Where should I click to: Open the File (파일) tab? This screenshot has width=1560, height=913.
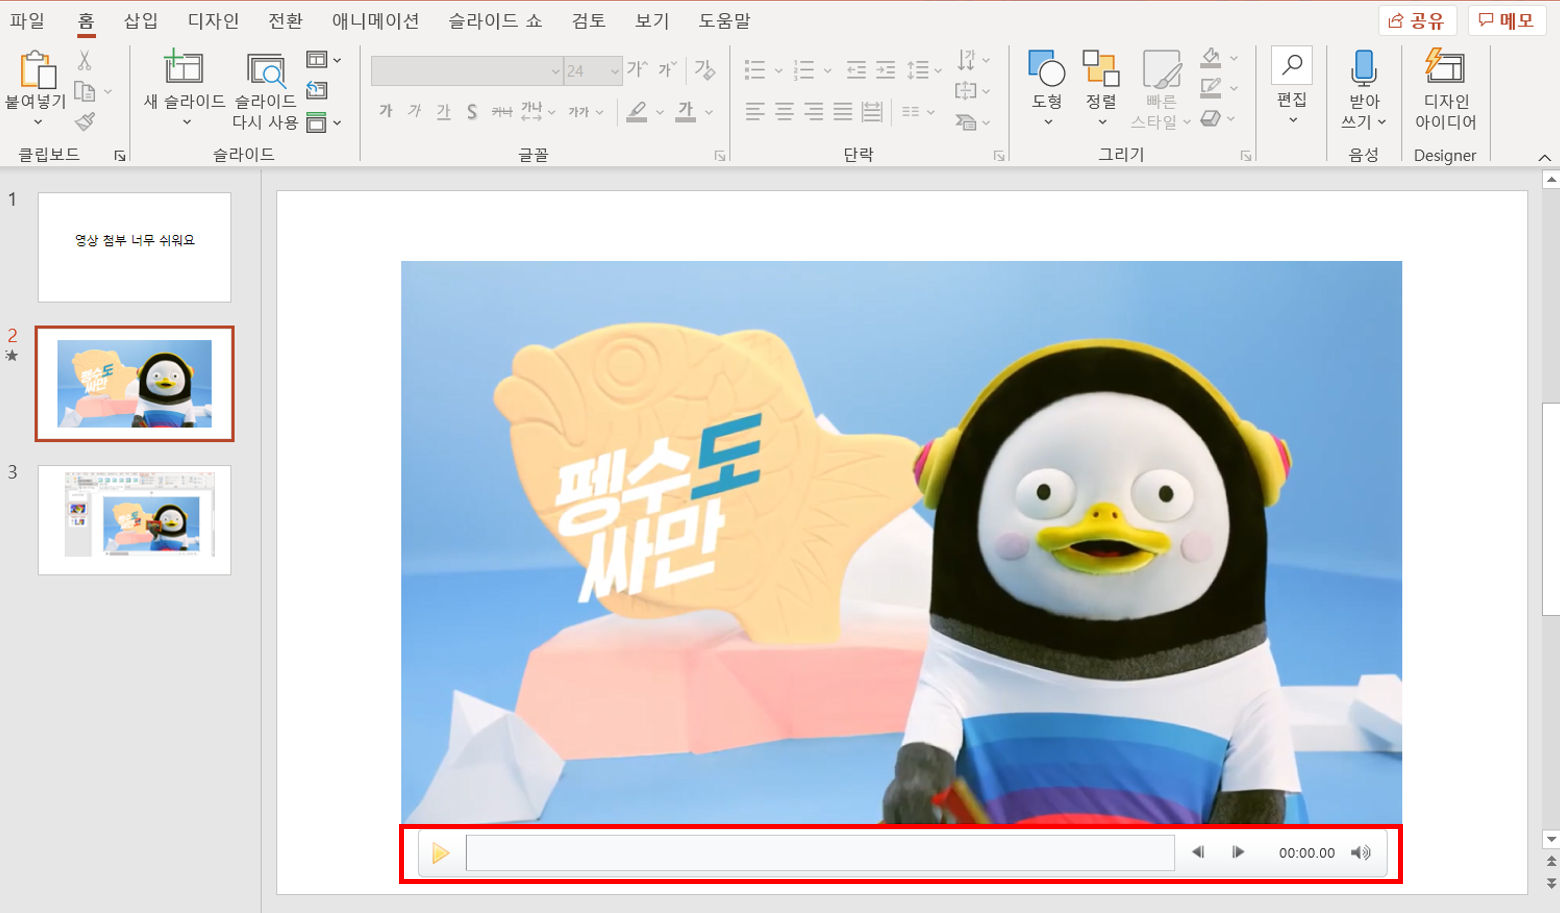coord(27,20)
